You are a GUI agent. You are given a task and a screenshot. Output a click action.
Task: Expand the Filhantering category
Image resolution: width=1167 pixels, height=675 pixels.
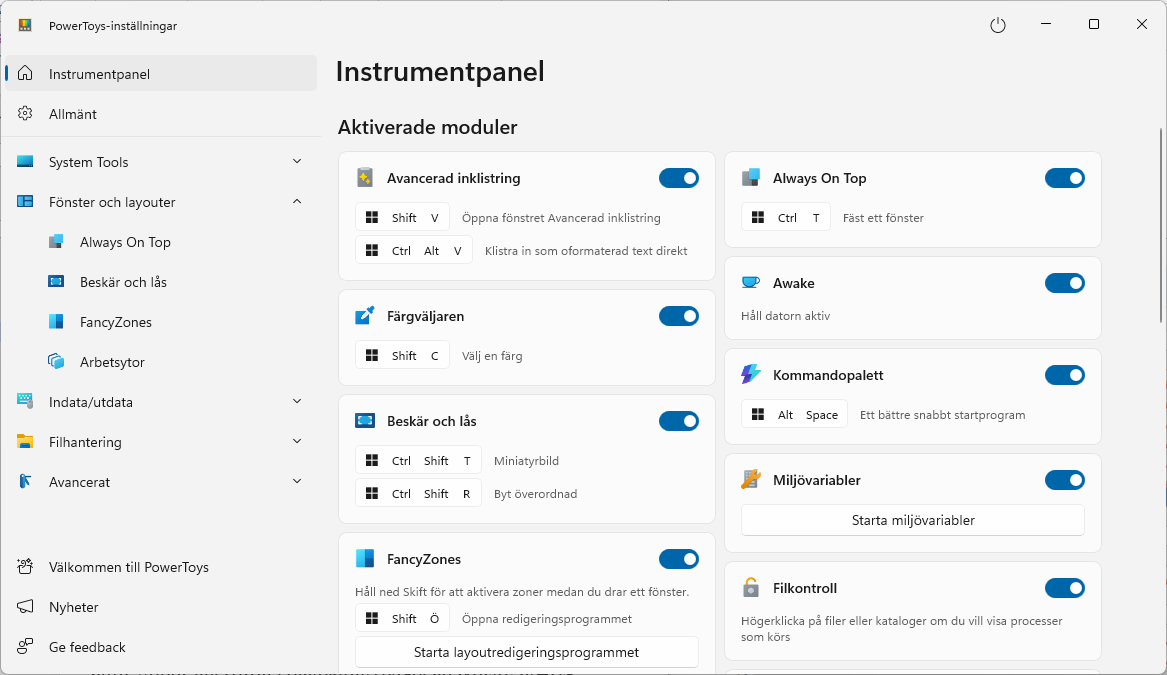pos(296,441)
